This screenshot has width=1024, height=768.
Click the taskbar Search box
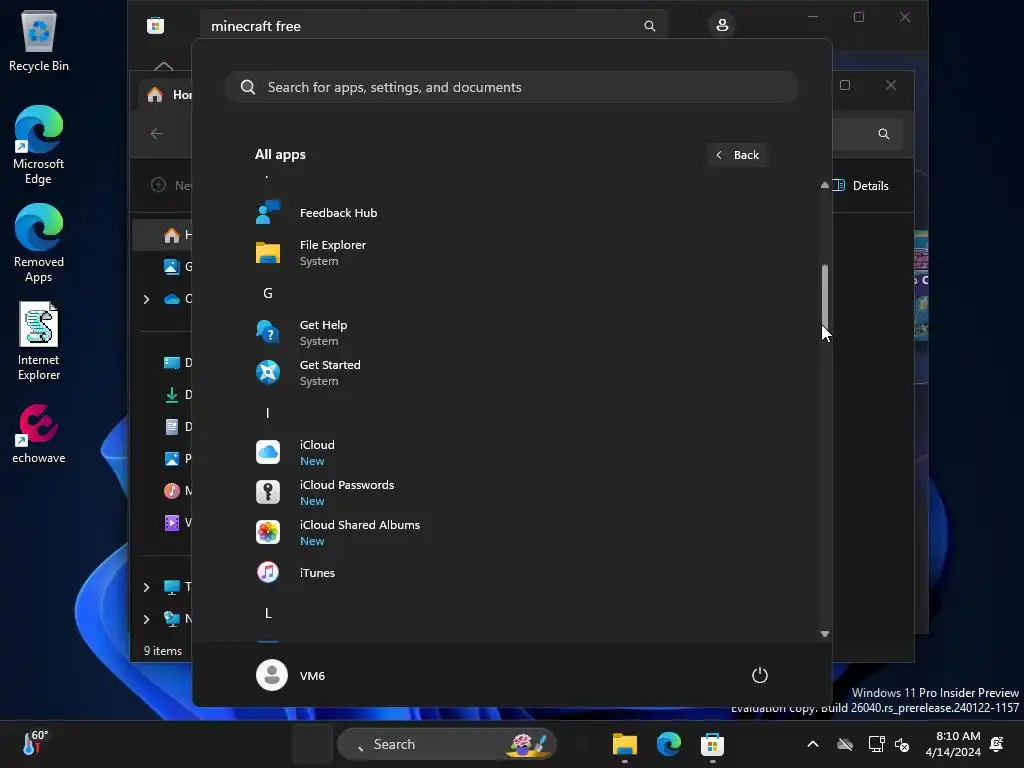click(447, 744)
